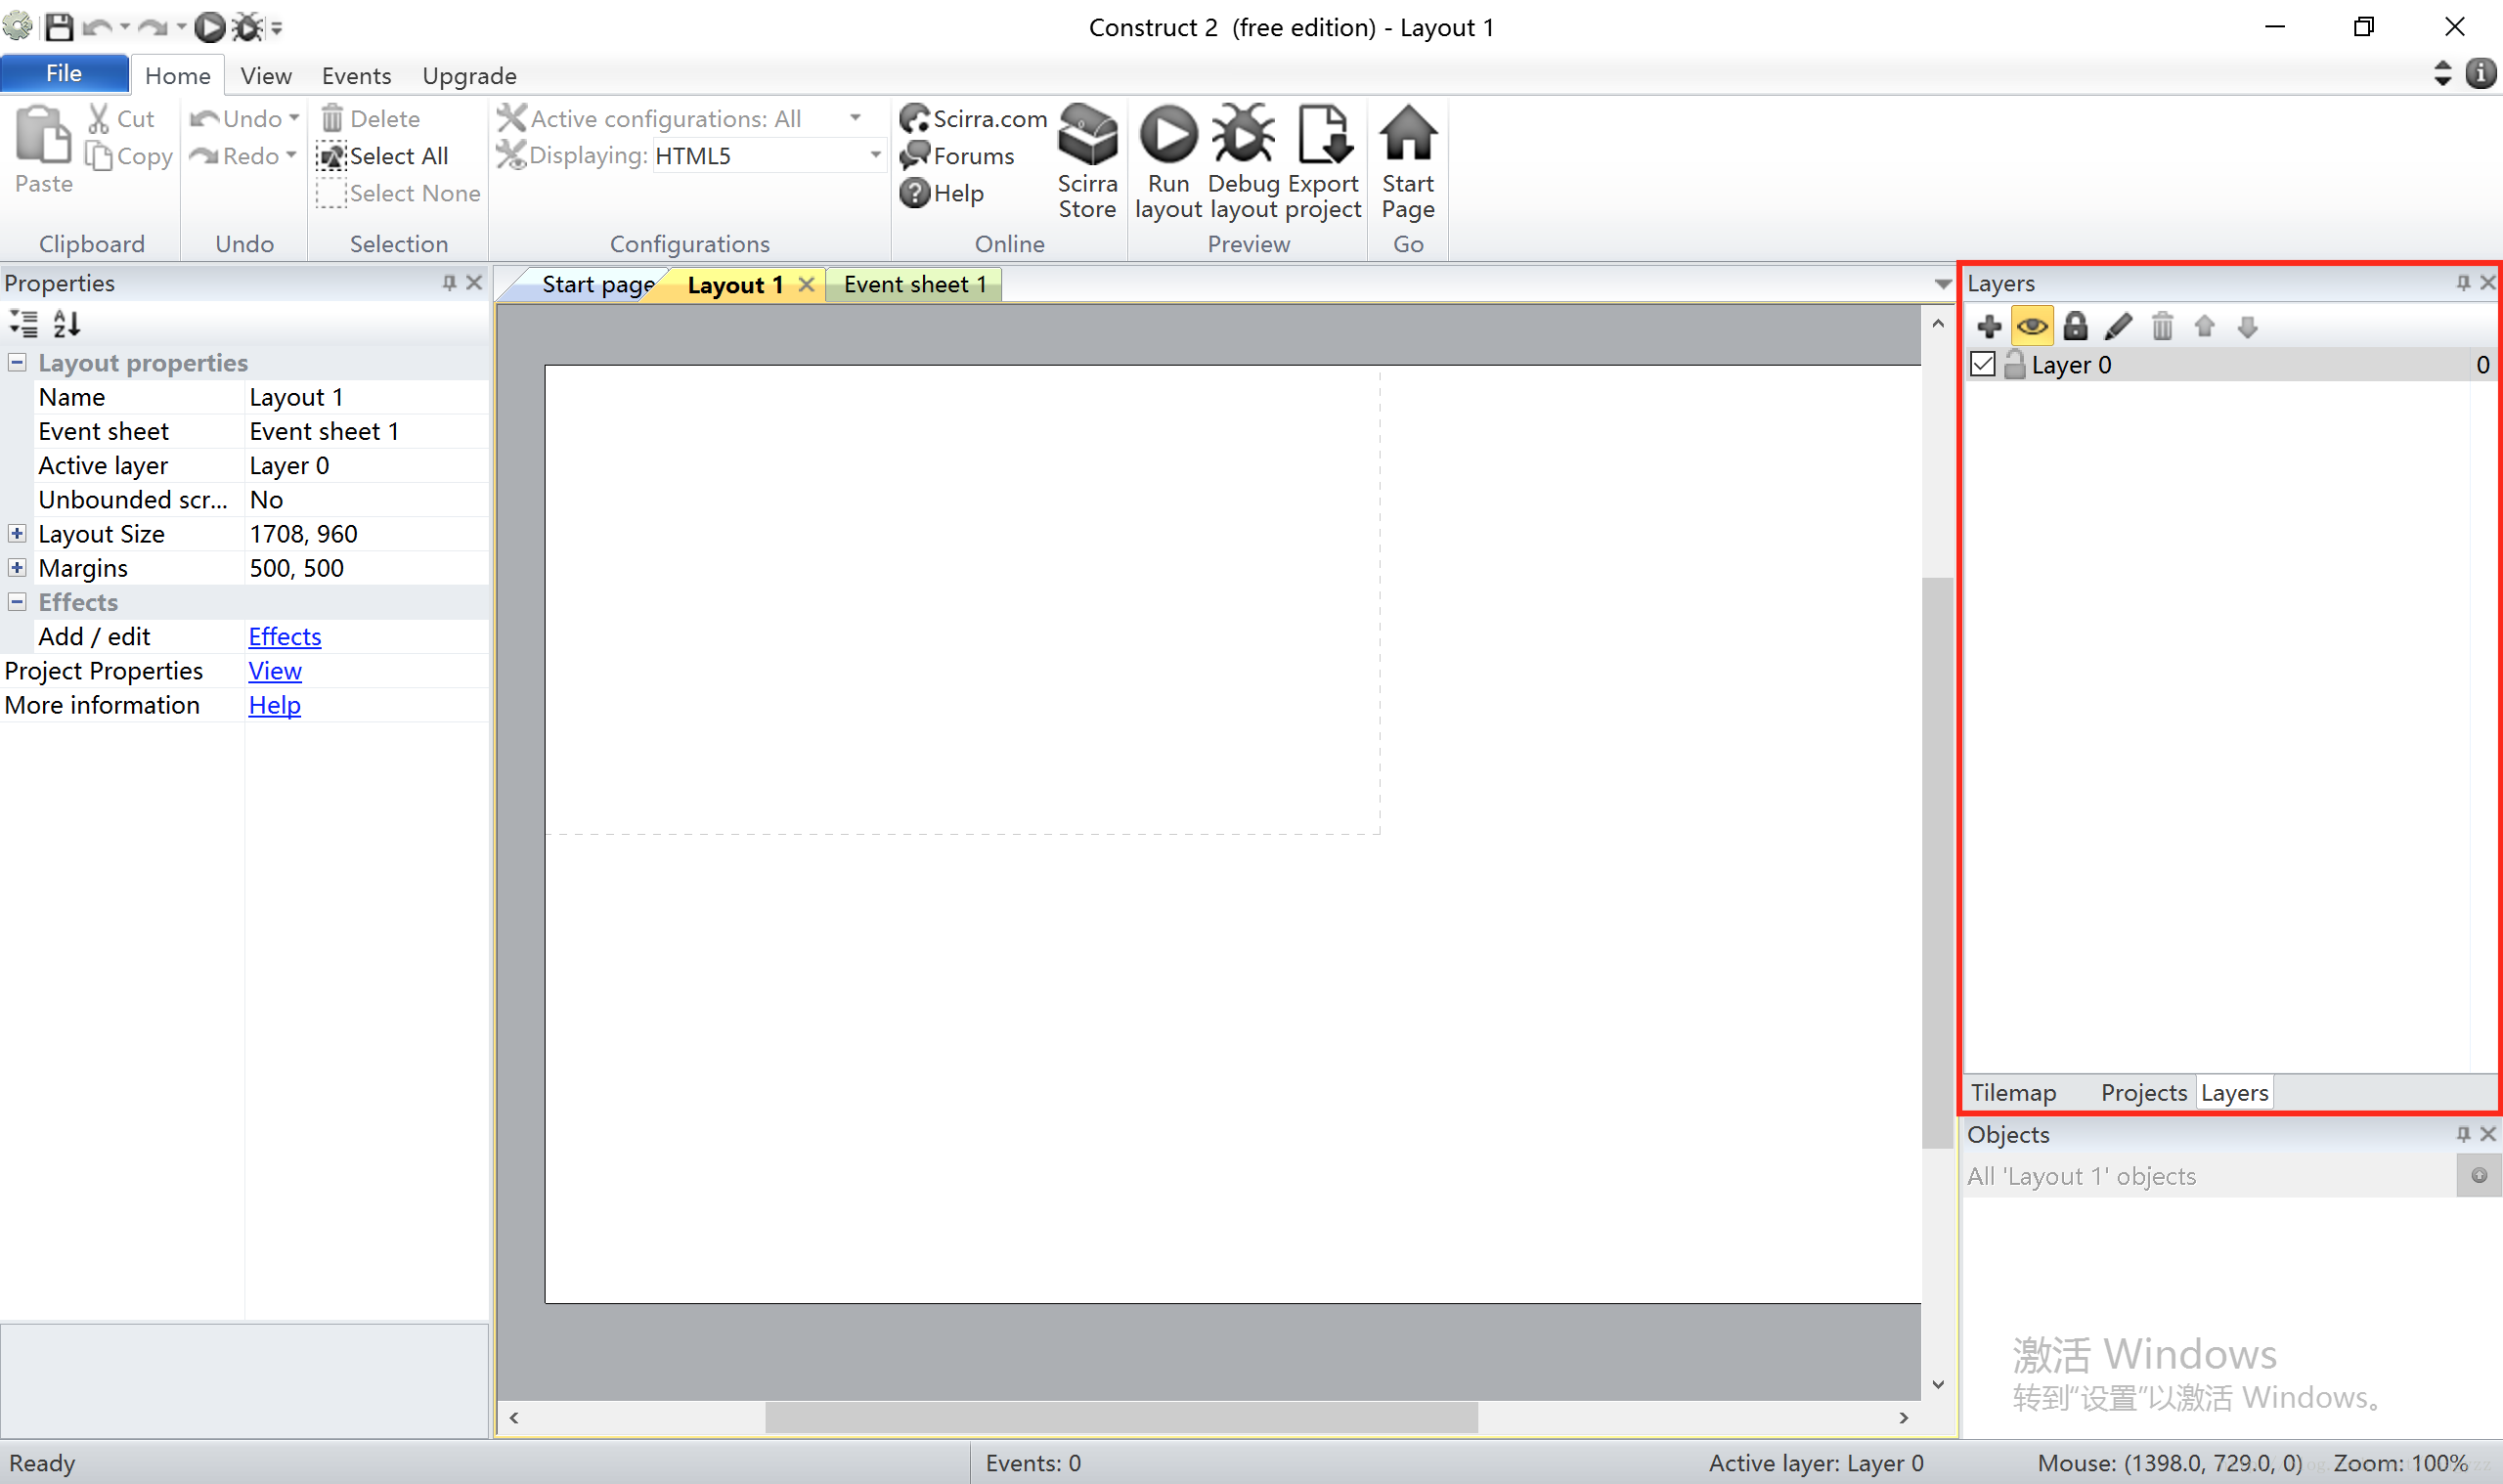2503x1484 pixels.
Task: Select the Start page tab
Action: (597, 284)
